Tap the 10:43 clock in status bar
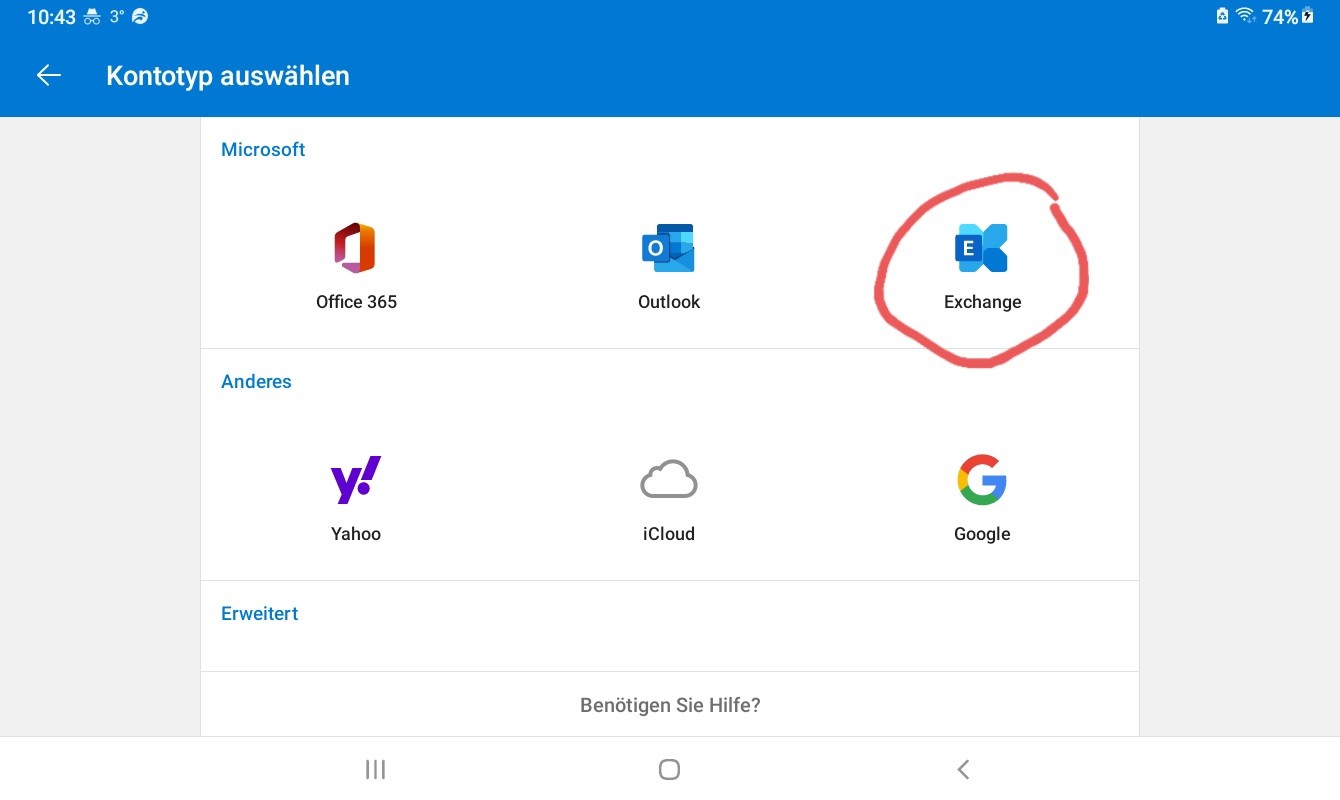This screenshot has height=800, width=1340. [x=51, y=16]
